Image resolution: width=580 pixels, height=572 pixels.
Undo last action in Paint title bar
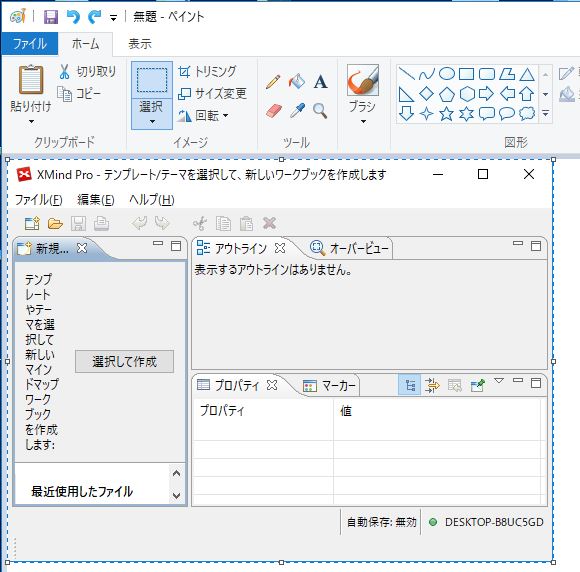(73, 17)
